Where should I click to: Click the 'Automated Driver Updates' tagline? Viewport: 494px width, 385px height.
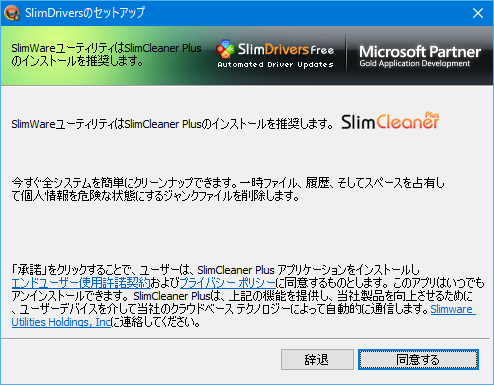(x=275, y=65)
